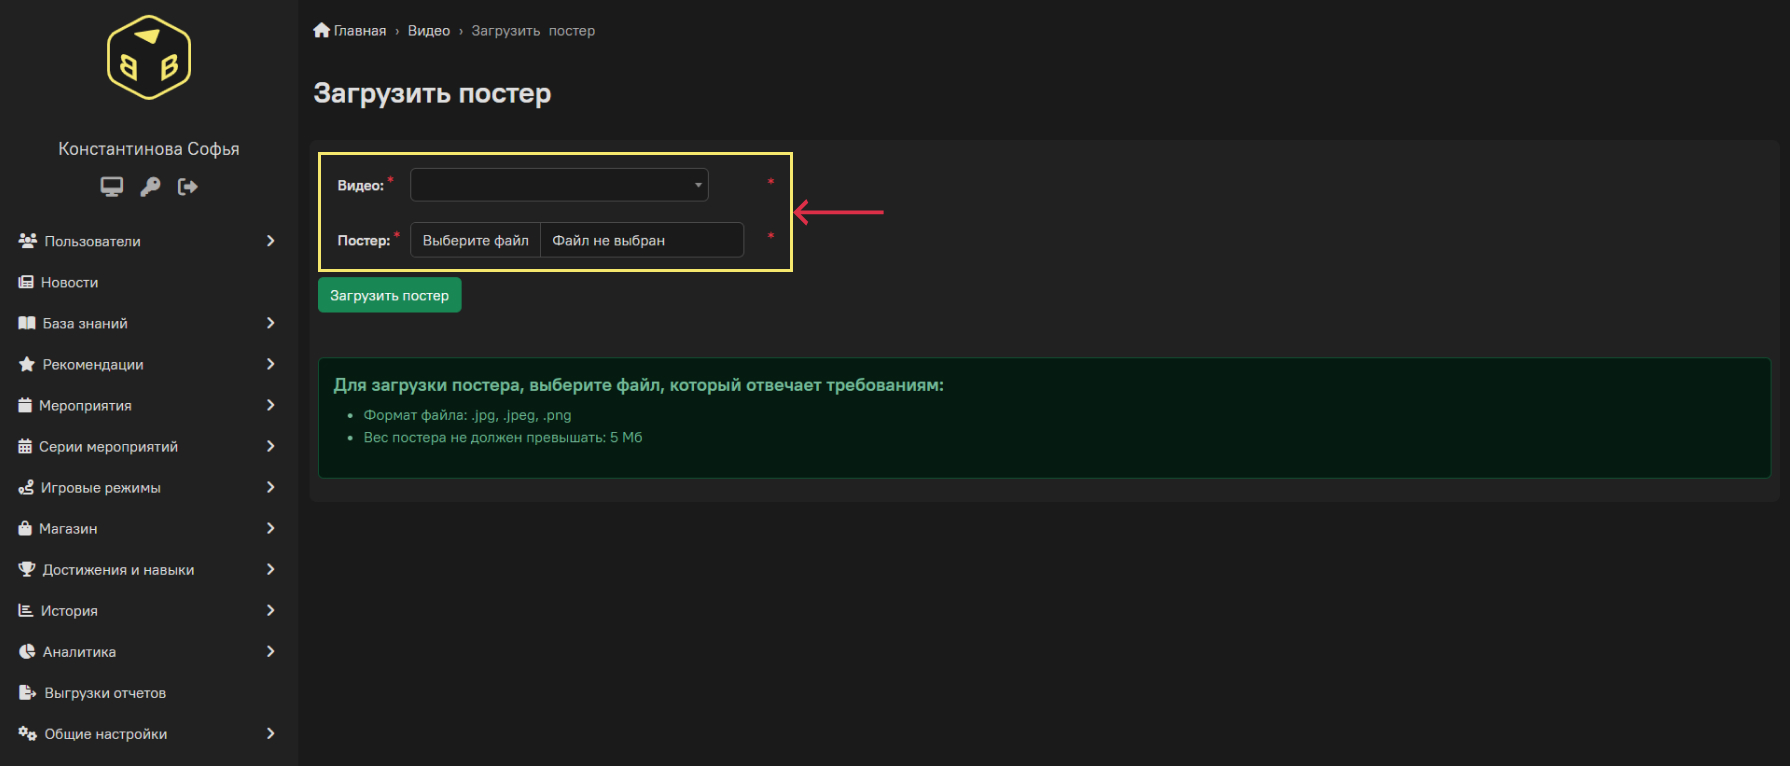
Task: Click the Формат файла requirement line
Action: tap(467, 415)
